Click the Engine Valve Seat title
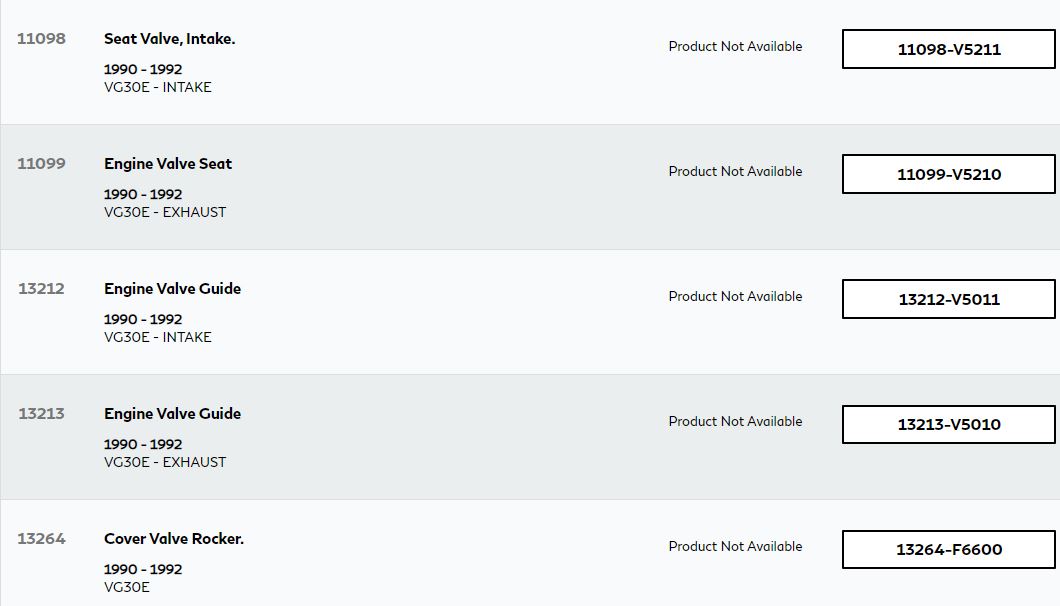The height and width of the screenshot is (606, 1060). point(168,164)
